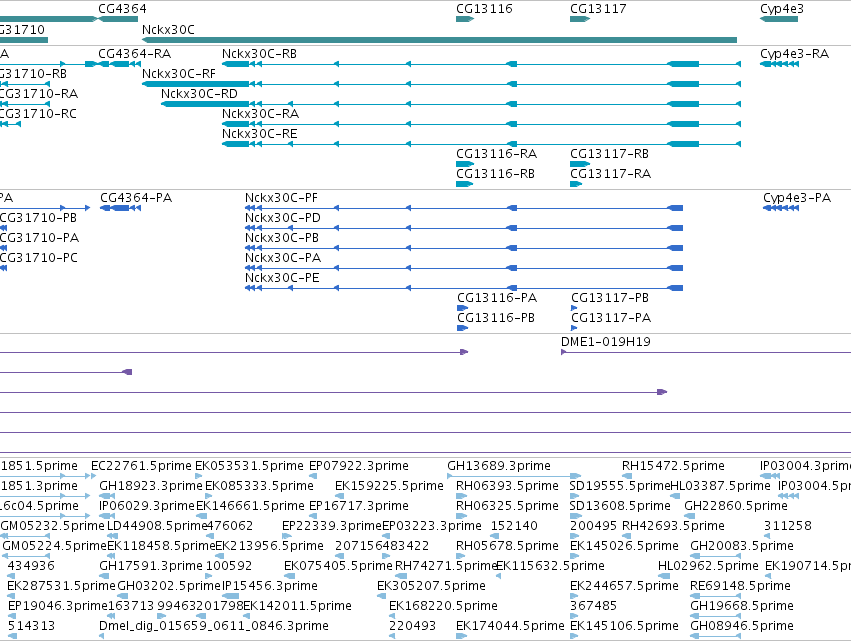
Task: Select protein label CG13116-PB
Action: tap(496, 318)
